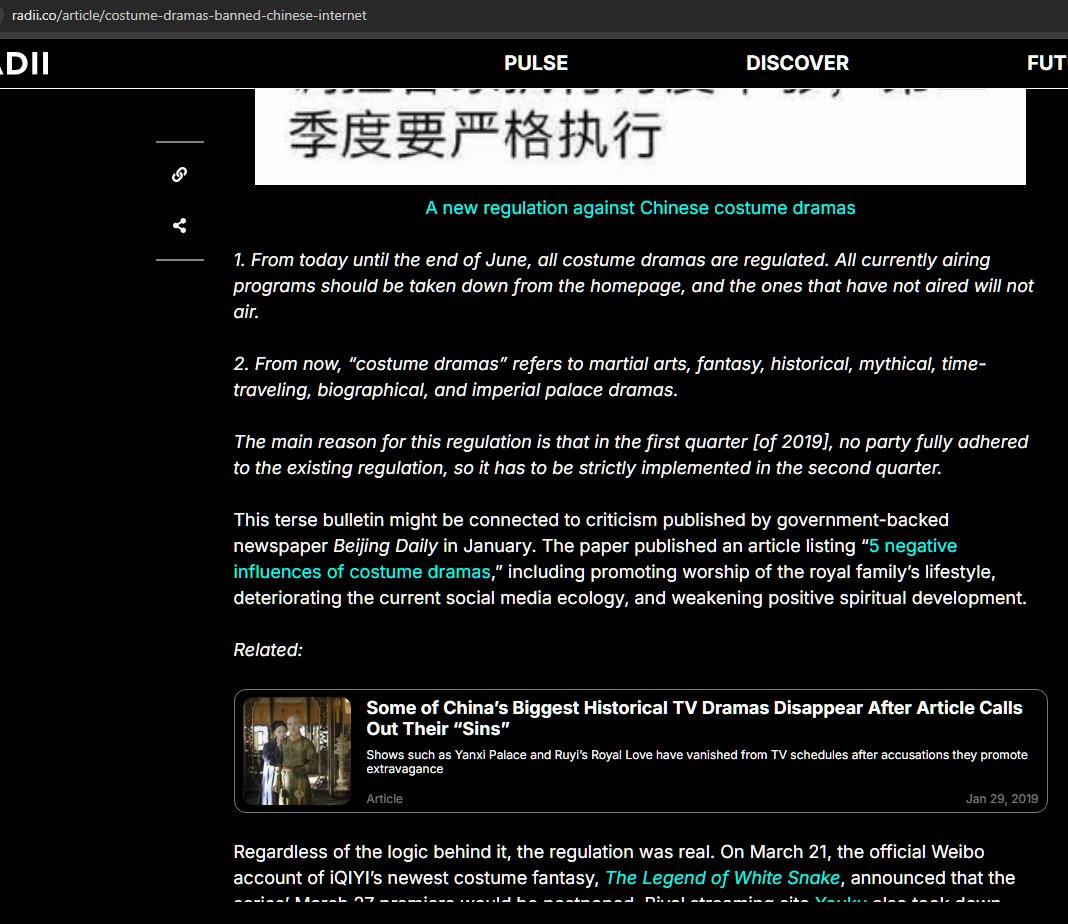1068x924 pixels.
Task: Click the 'Related:' heading text
Action: coord(268,650)
